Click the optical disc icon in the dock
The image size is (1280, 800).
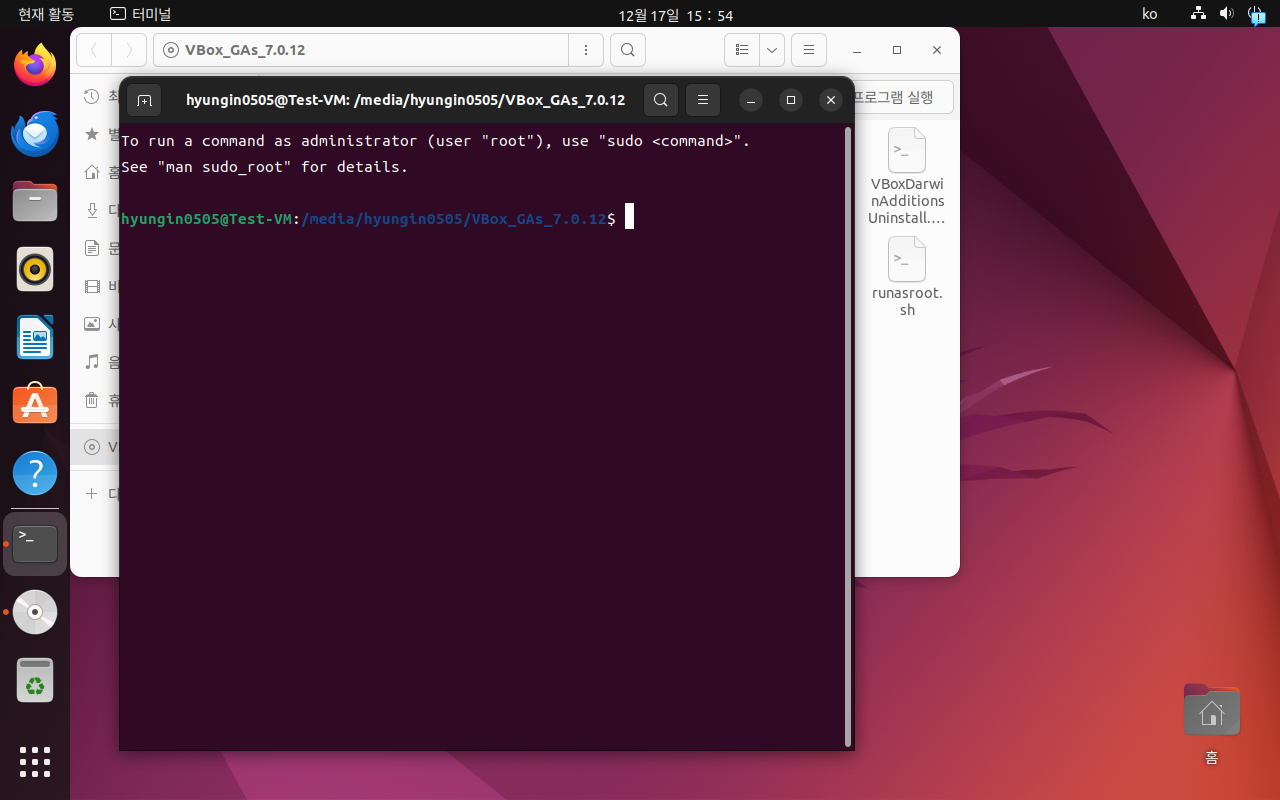tap(35, 612)
